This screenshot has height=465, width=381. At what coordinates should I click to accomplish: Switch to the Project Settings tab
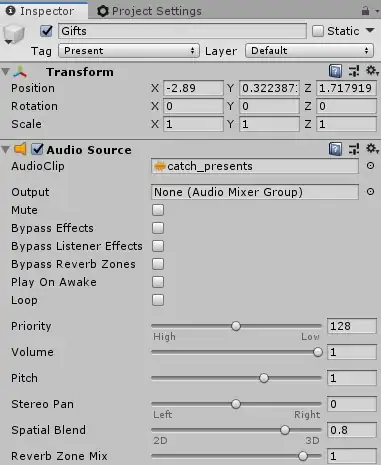click(149, 11)
